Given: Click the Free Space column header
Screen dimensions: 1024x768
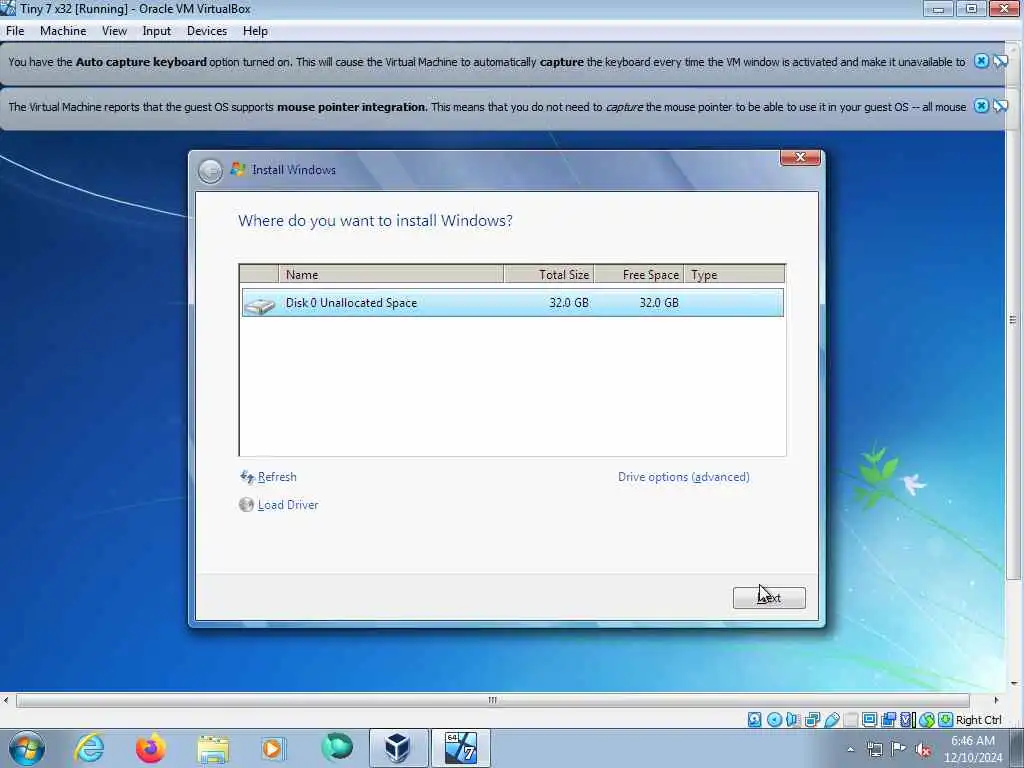Looking at the screenshot, I should [639, 274].
